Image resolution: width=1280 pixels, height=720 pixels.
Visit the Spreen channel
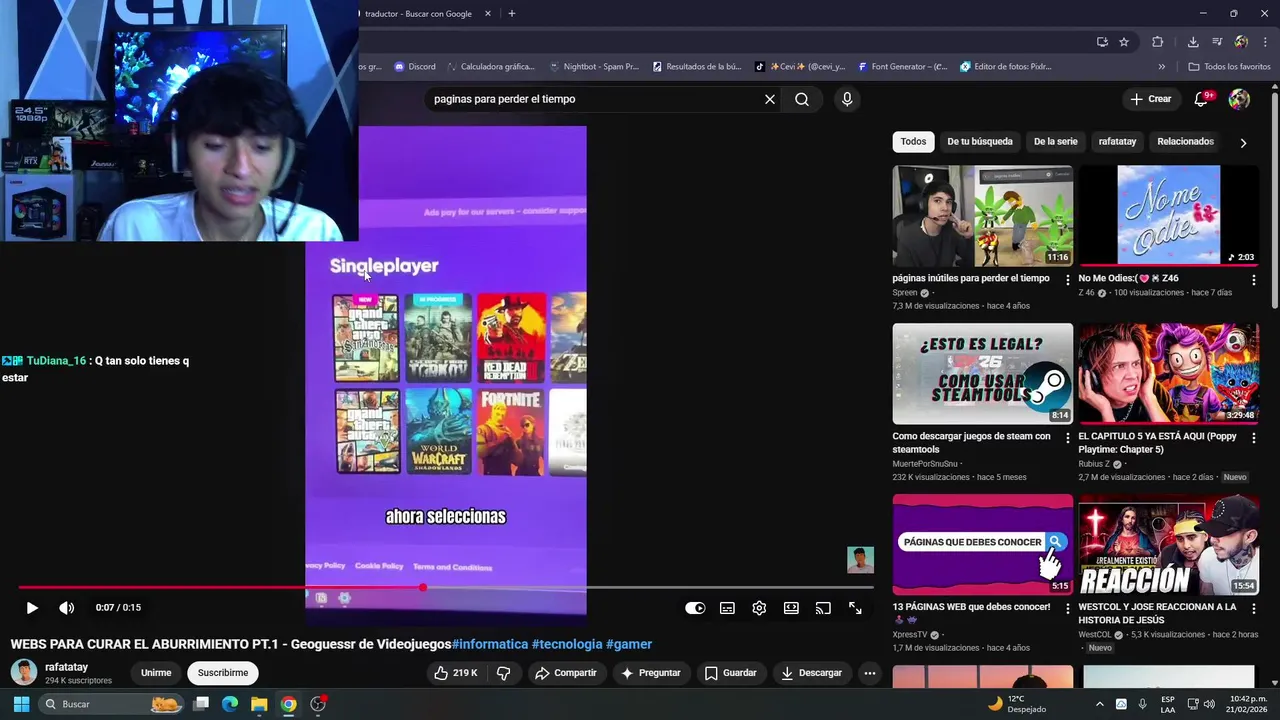point(904,293)
